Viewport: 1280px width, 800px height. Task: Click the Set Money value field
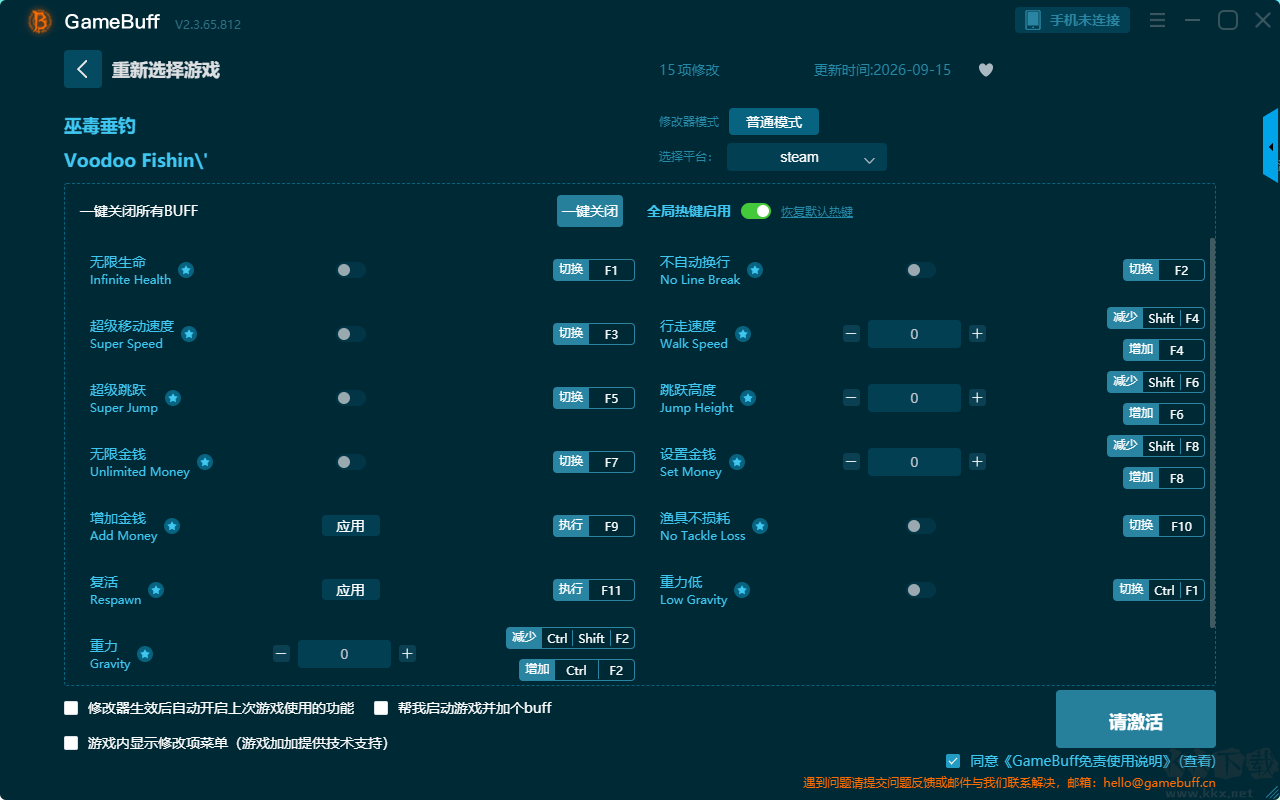[x=914, y=462]
